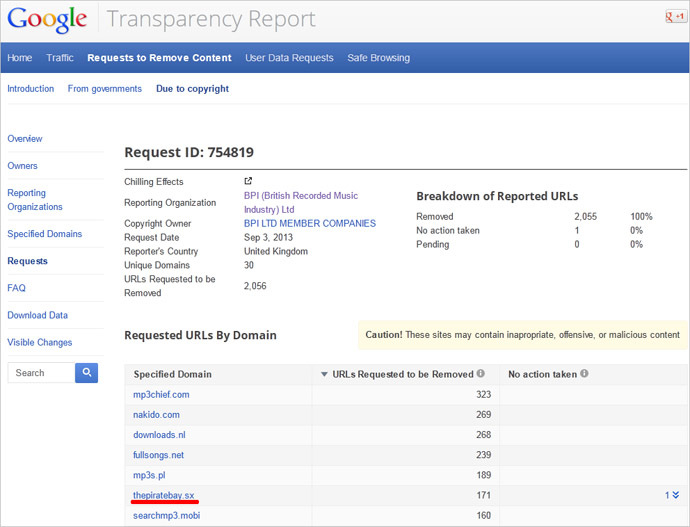This screenshot has width=690, height=527.
Task: Click into the Search input field
Action: pos(41,373)
